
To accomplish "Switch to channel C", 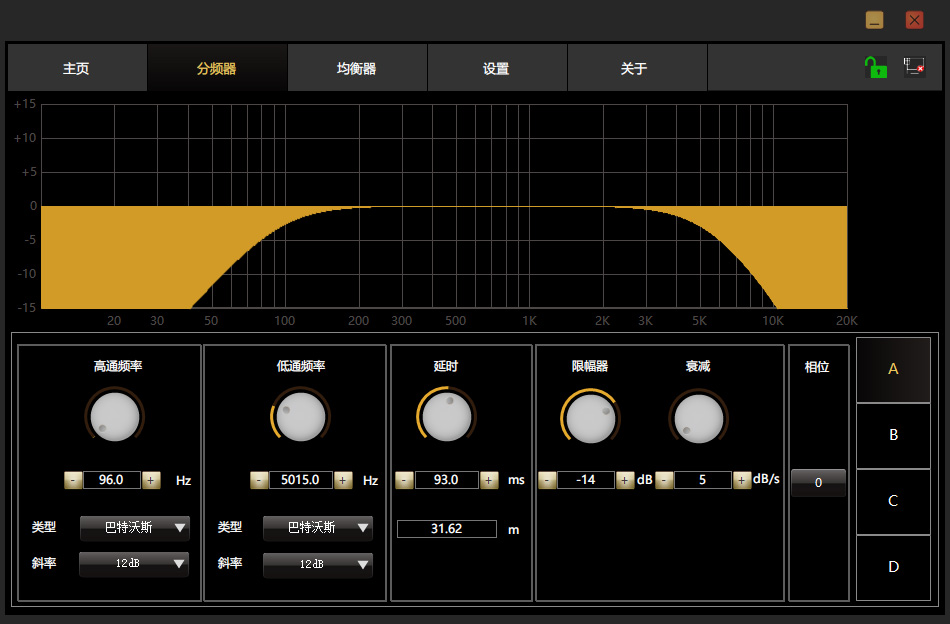I will point(893,501).
